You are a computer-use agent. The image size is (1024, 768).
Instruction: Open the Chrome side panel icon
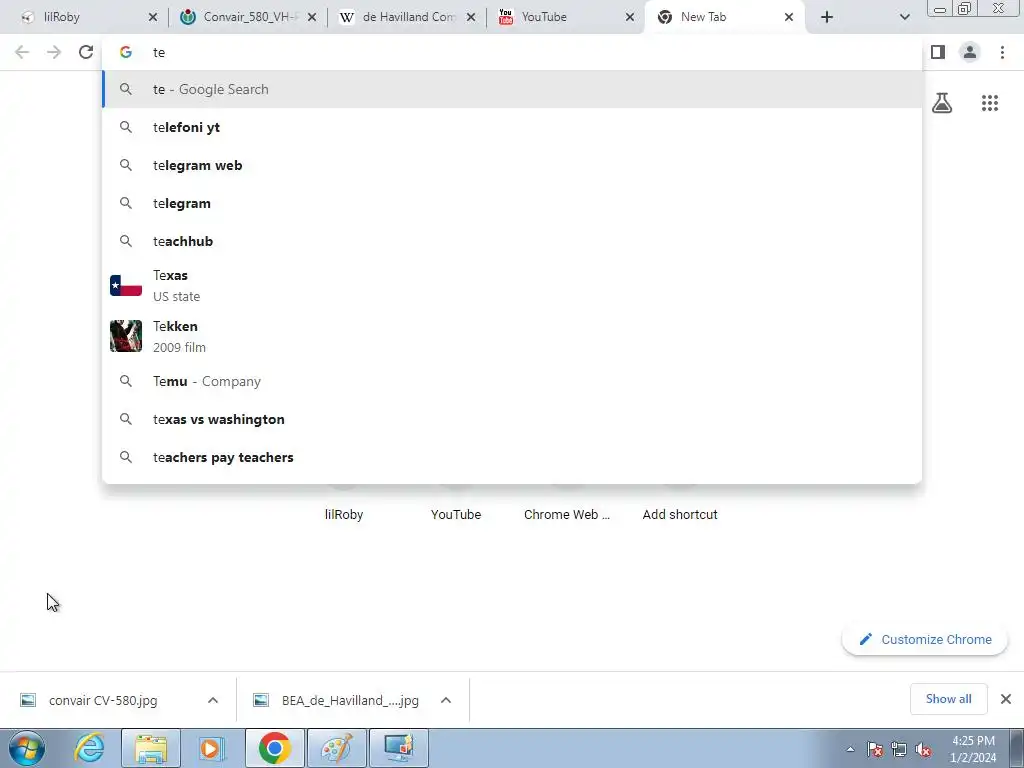click(x=938, y=52)
